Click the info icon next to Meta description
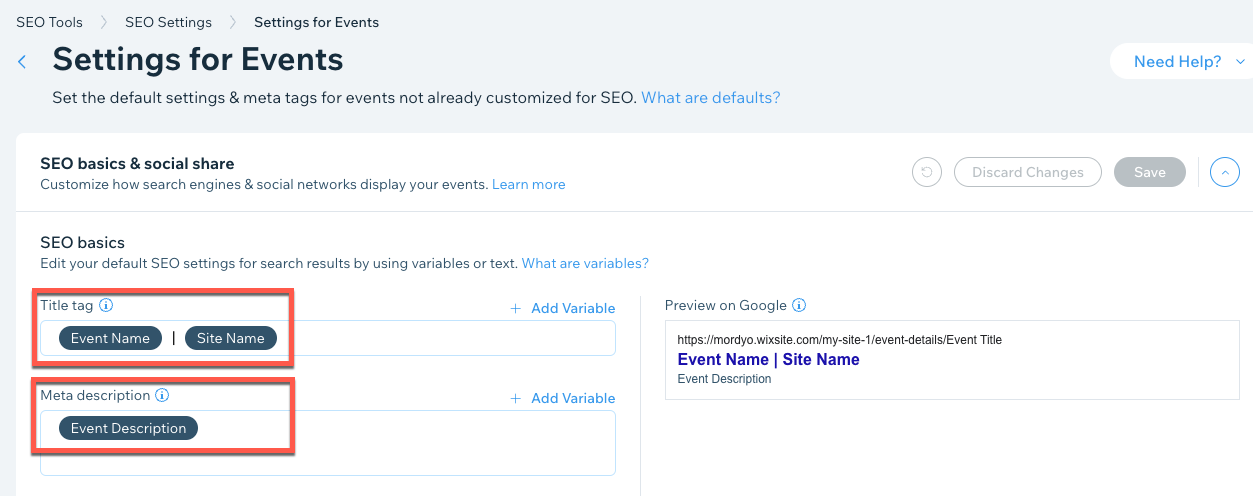 tap(162, 395)
